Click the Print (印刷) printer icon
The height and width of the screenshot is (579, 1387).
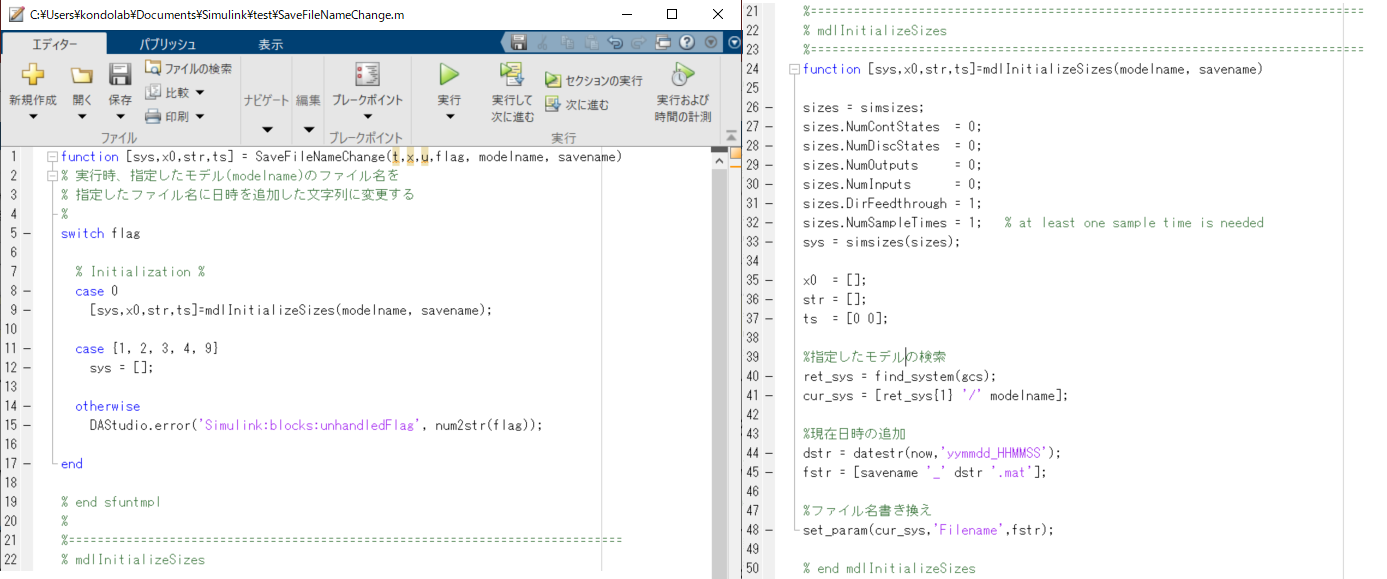153,116
